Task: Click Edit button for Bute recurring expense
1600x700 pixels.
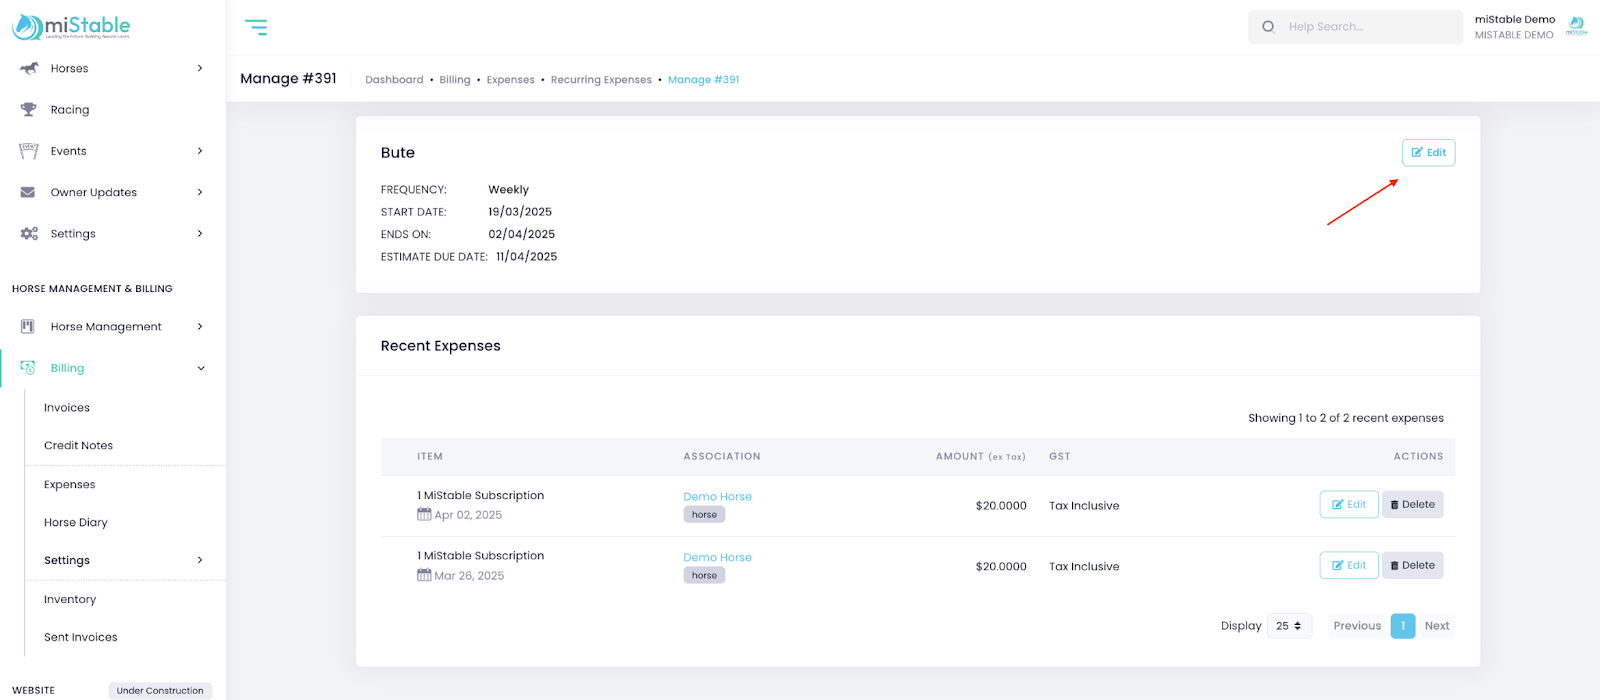Action: [x=1428, y=153]
